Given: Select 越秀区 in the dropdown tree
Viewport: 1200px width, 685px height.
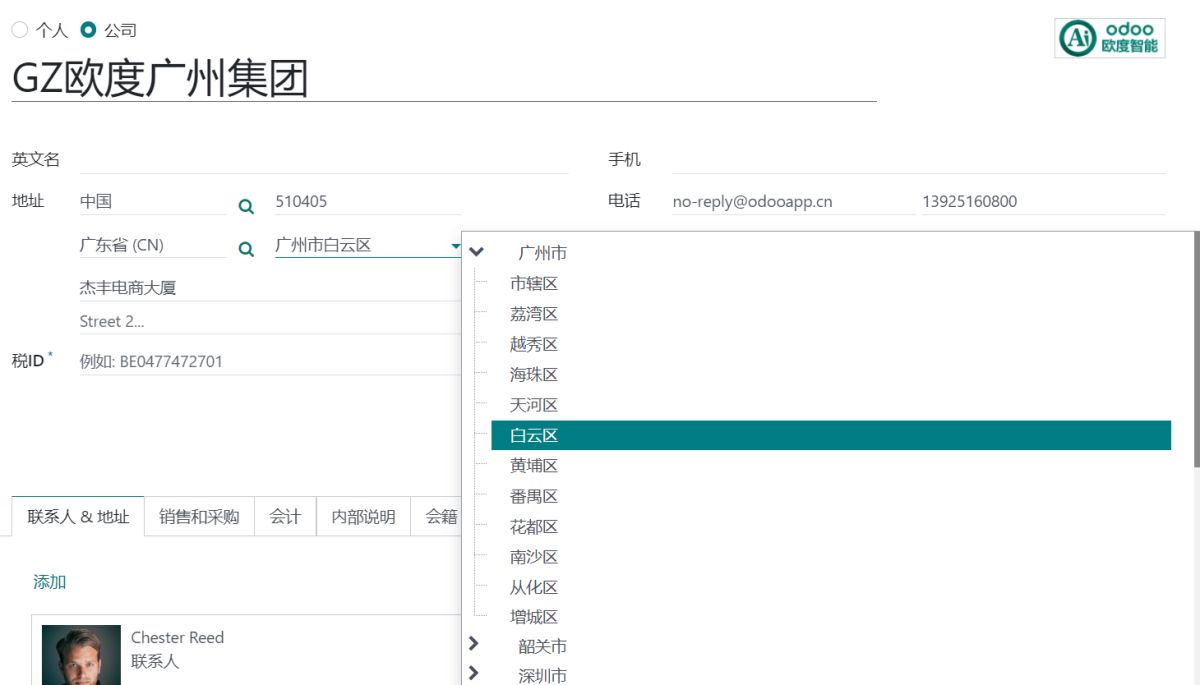Looking at the screenshot, I should (534, 344).
